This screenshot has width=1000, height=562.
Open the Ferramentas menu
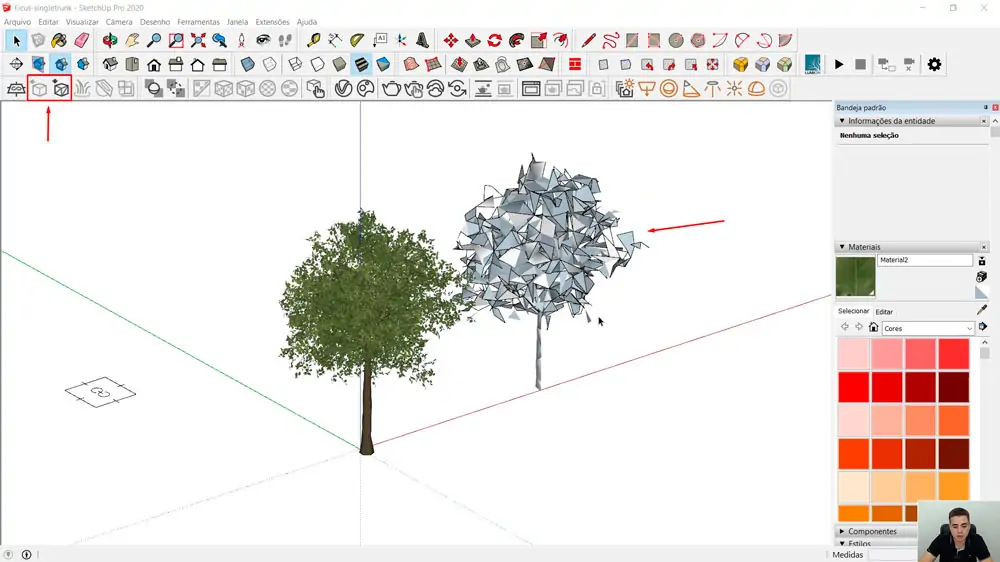198,22
